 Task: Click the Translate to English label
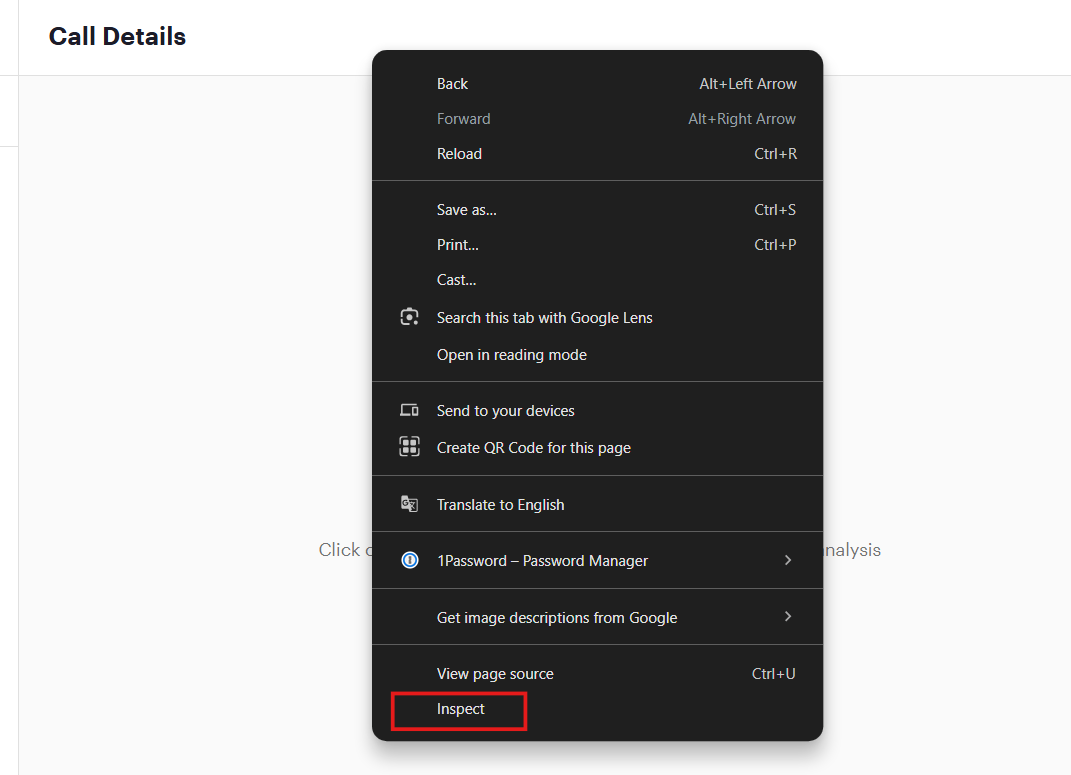tap(501, 505)
